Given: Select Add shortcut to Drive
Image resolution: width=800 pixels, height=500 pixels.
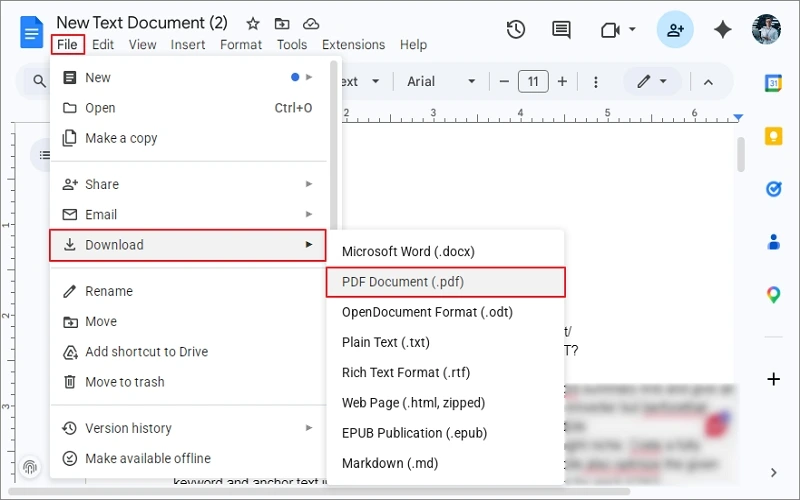Looking at the screenshot, I should tap(188, 352).
